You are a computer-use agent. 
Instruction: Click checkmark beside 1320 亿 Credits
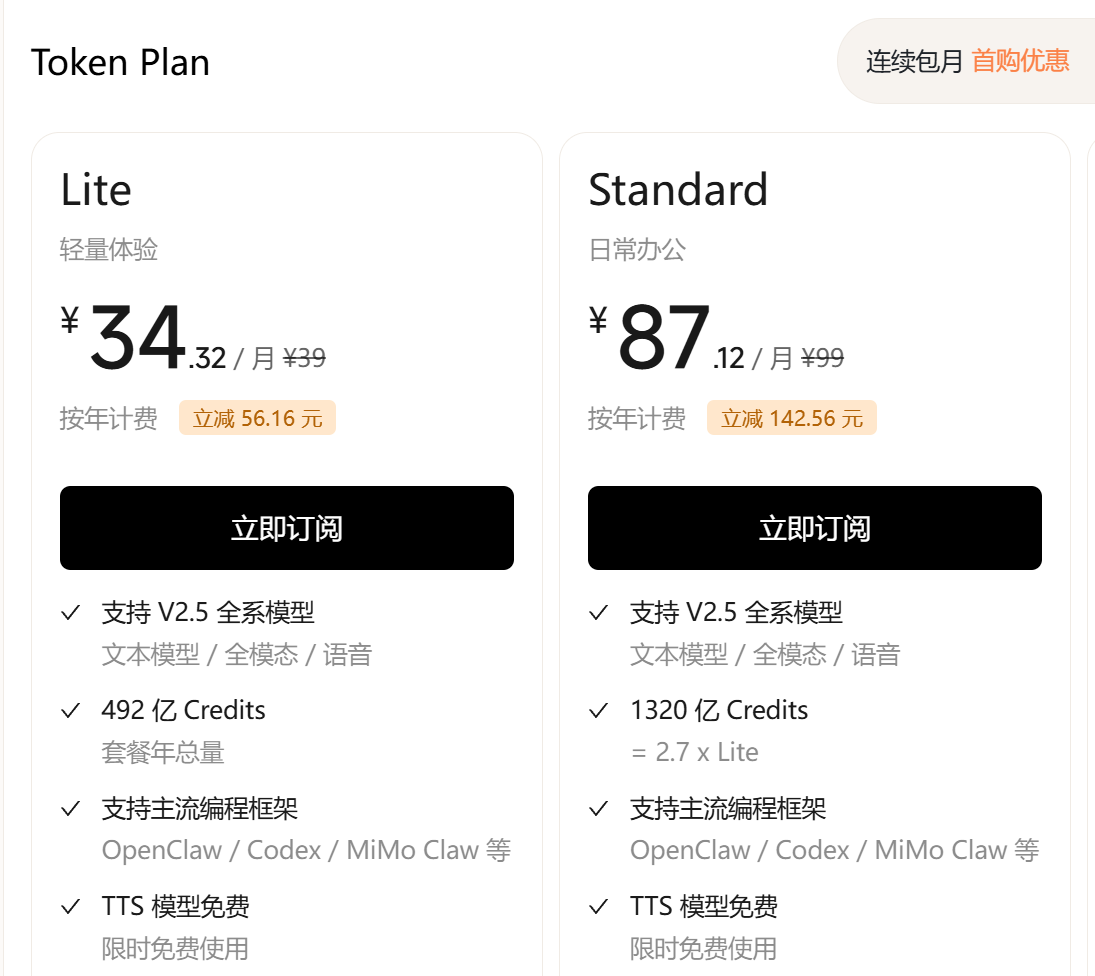598,711
